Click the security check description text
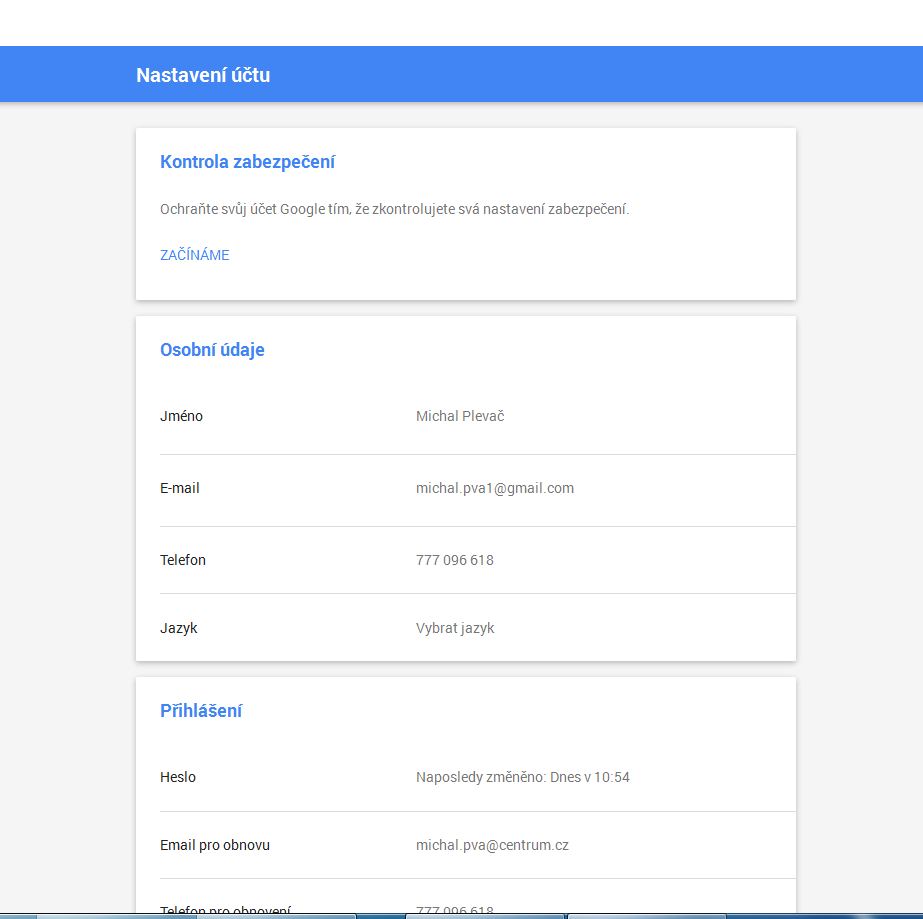 (x=394, y=209)
